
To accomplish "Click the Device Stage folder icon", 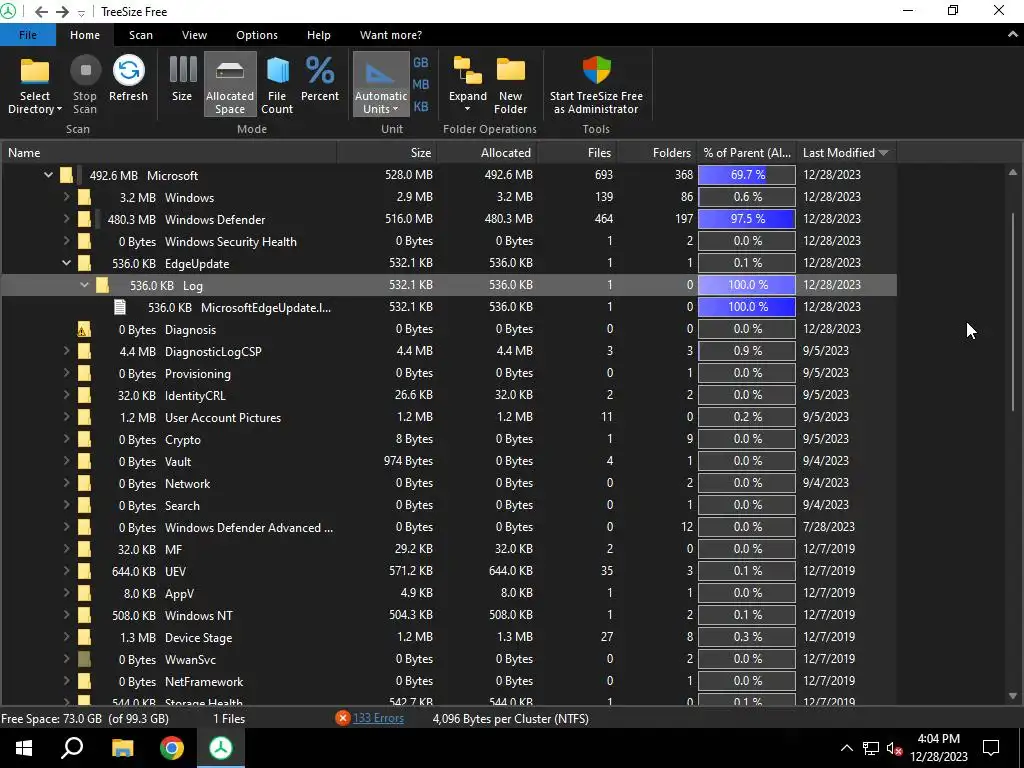I will click(x=84, y=637).
